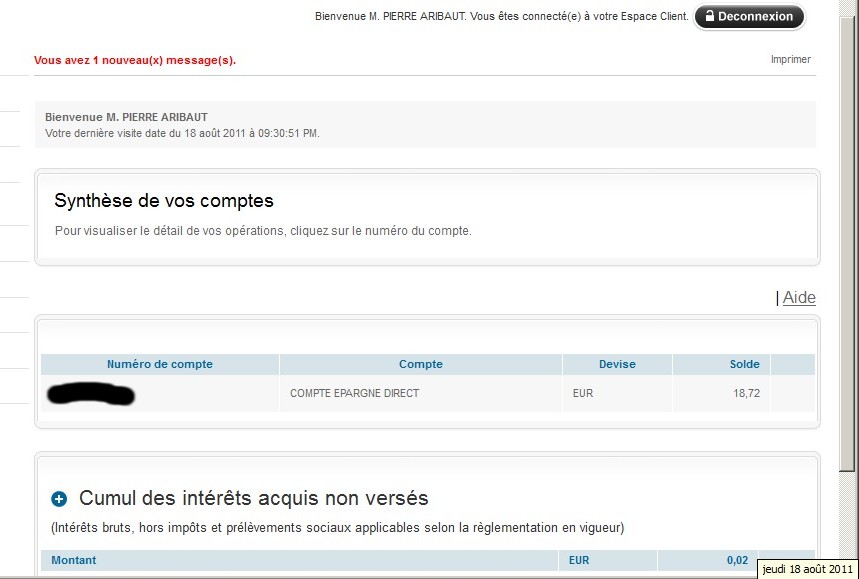859x579 pixels.
Task: Click the Montant label in the interest table
Action: (73, 560)
